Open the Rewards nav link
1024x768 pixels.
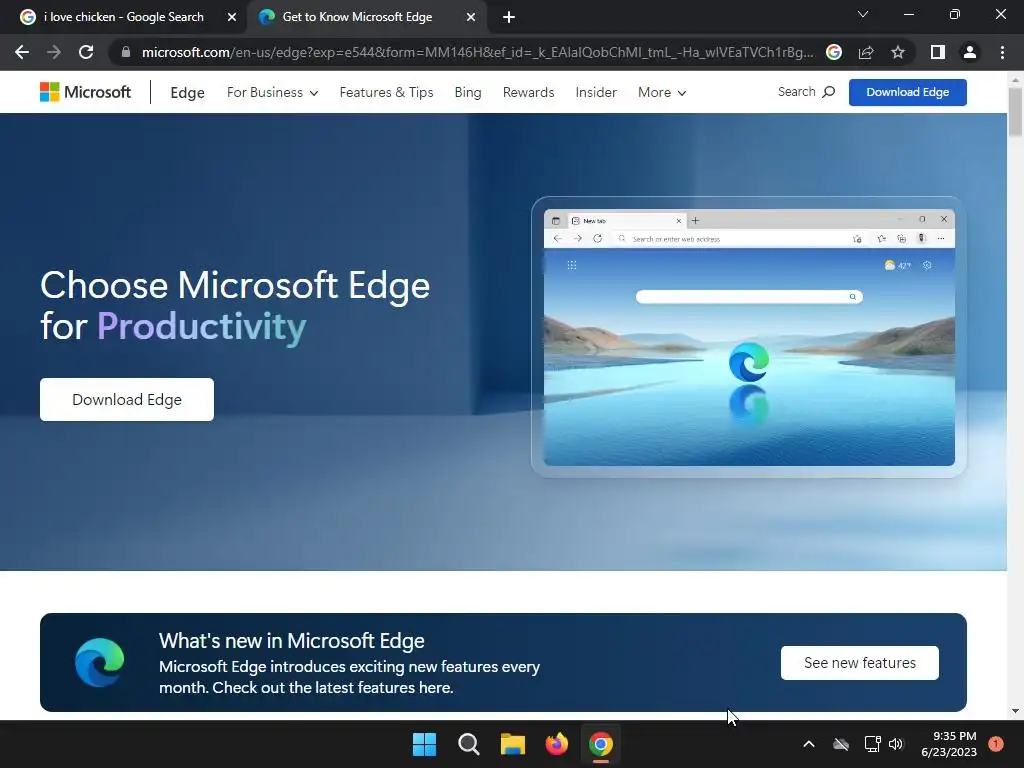(x=528, y=93)
